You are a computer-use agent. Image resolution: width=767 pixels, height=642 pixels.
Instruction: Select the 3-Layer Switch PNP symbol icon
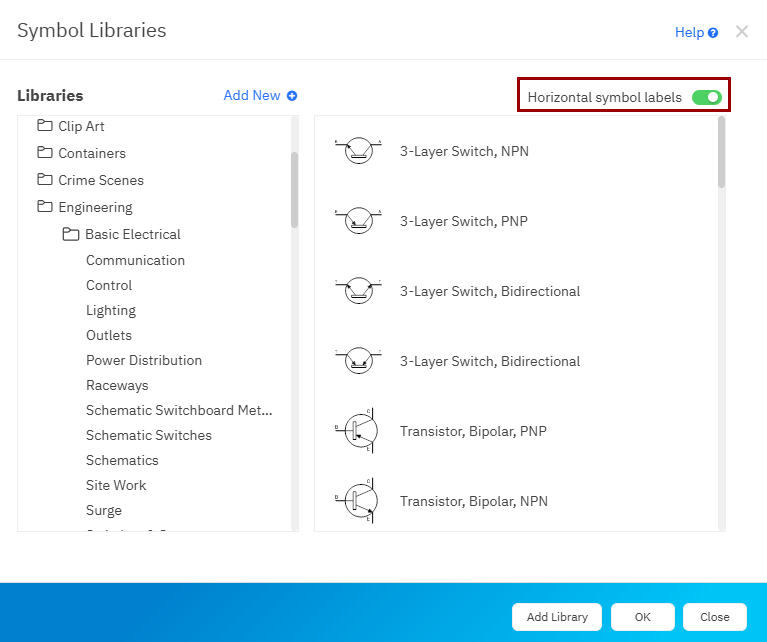[x=357, y=222]
